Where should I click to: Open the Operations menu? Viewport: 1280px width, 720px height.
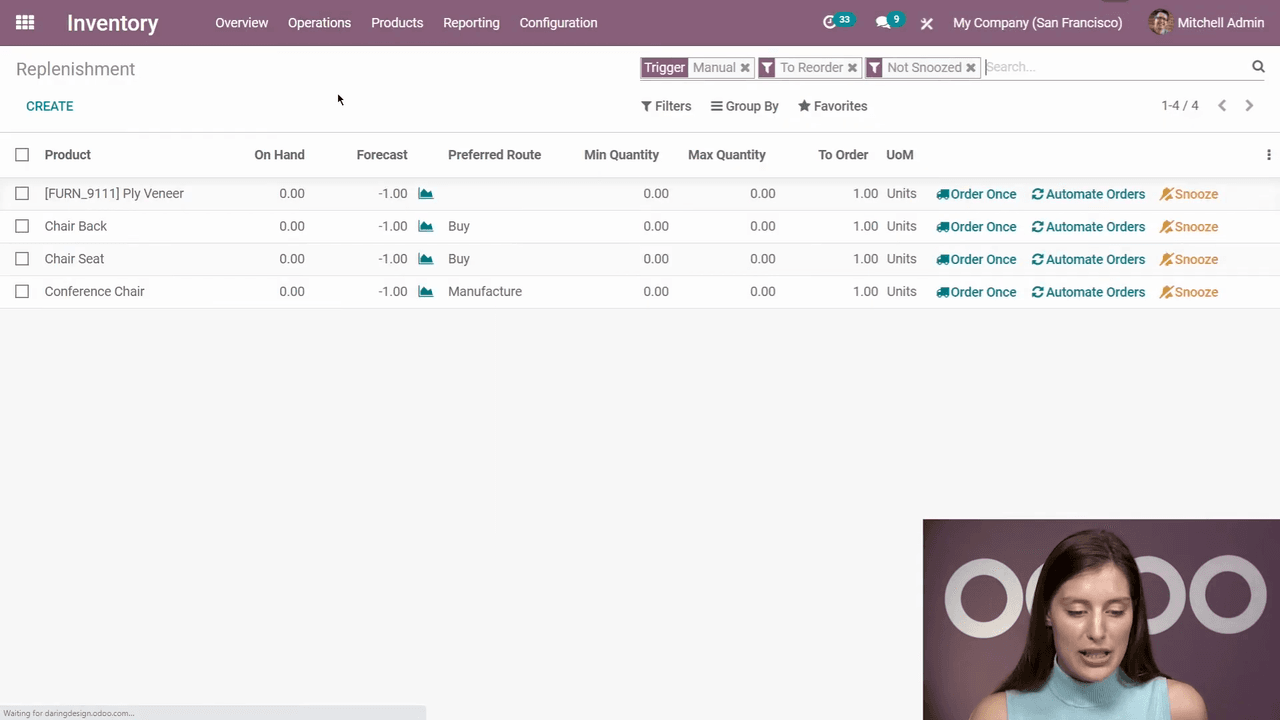319,23
